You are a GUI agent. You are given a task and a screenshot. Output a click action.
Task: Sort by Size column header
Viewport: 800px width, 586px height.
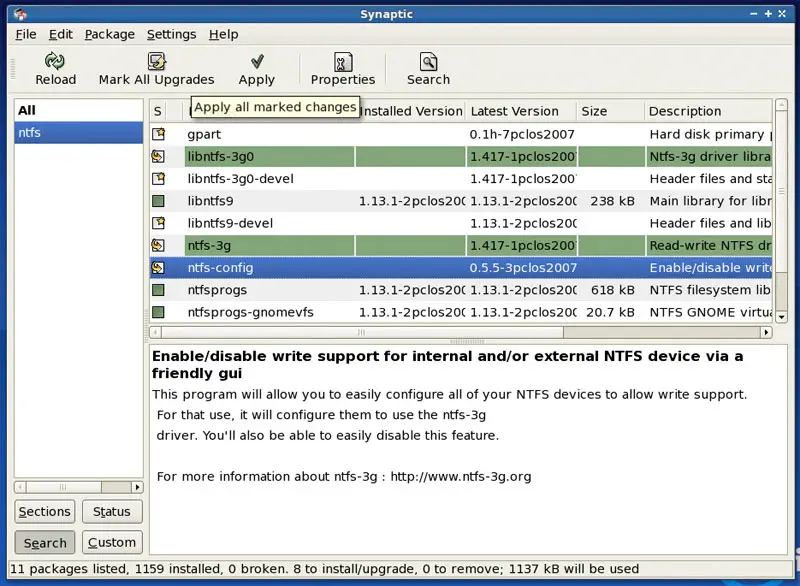(610, 111)
